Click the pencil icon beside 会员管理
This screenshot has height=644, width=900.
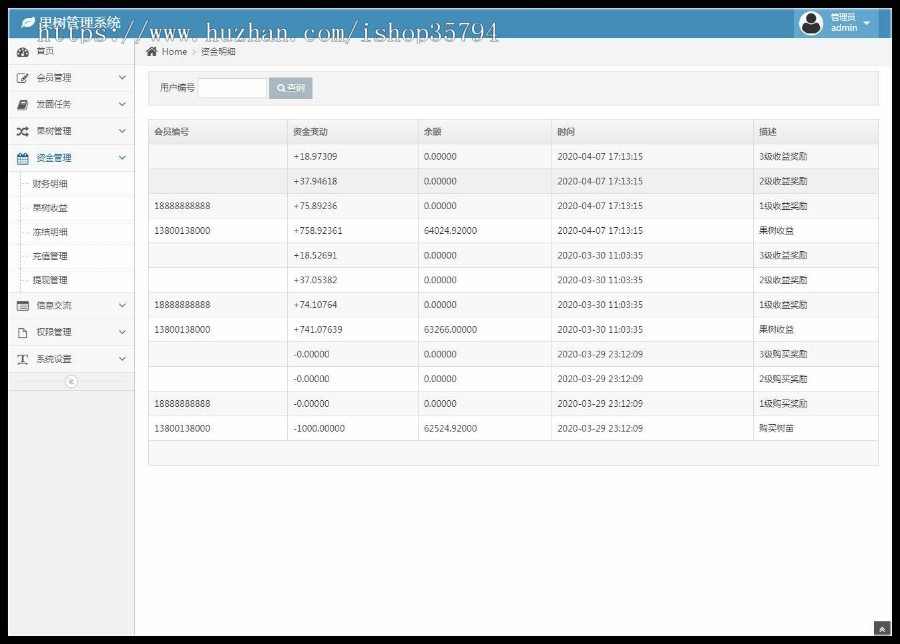[x=24, y=78]
